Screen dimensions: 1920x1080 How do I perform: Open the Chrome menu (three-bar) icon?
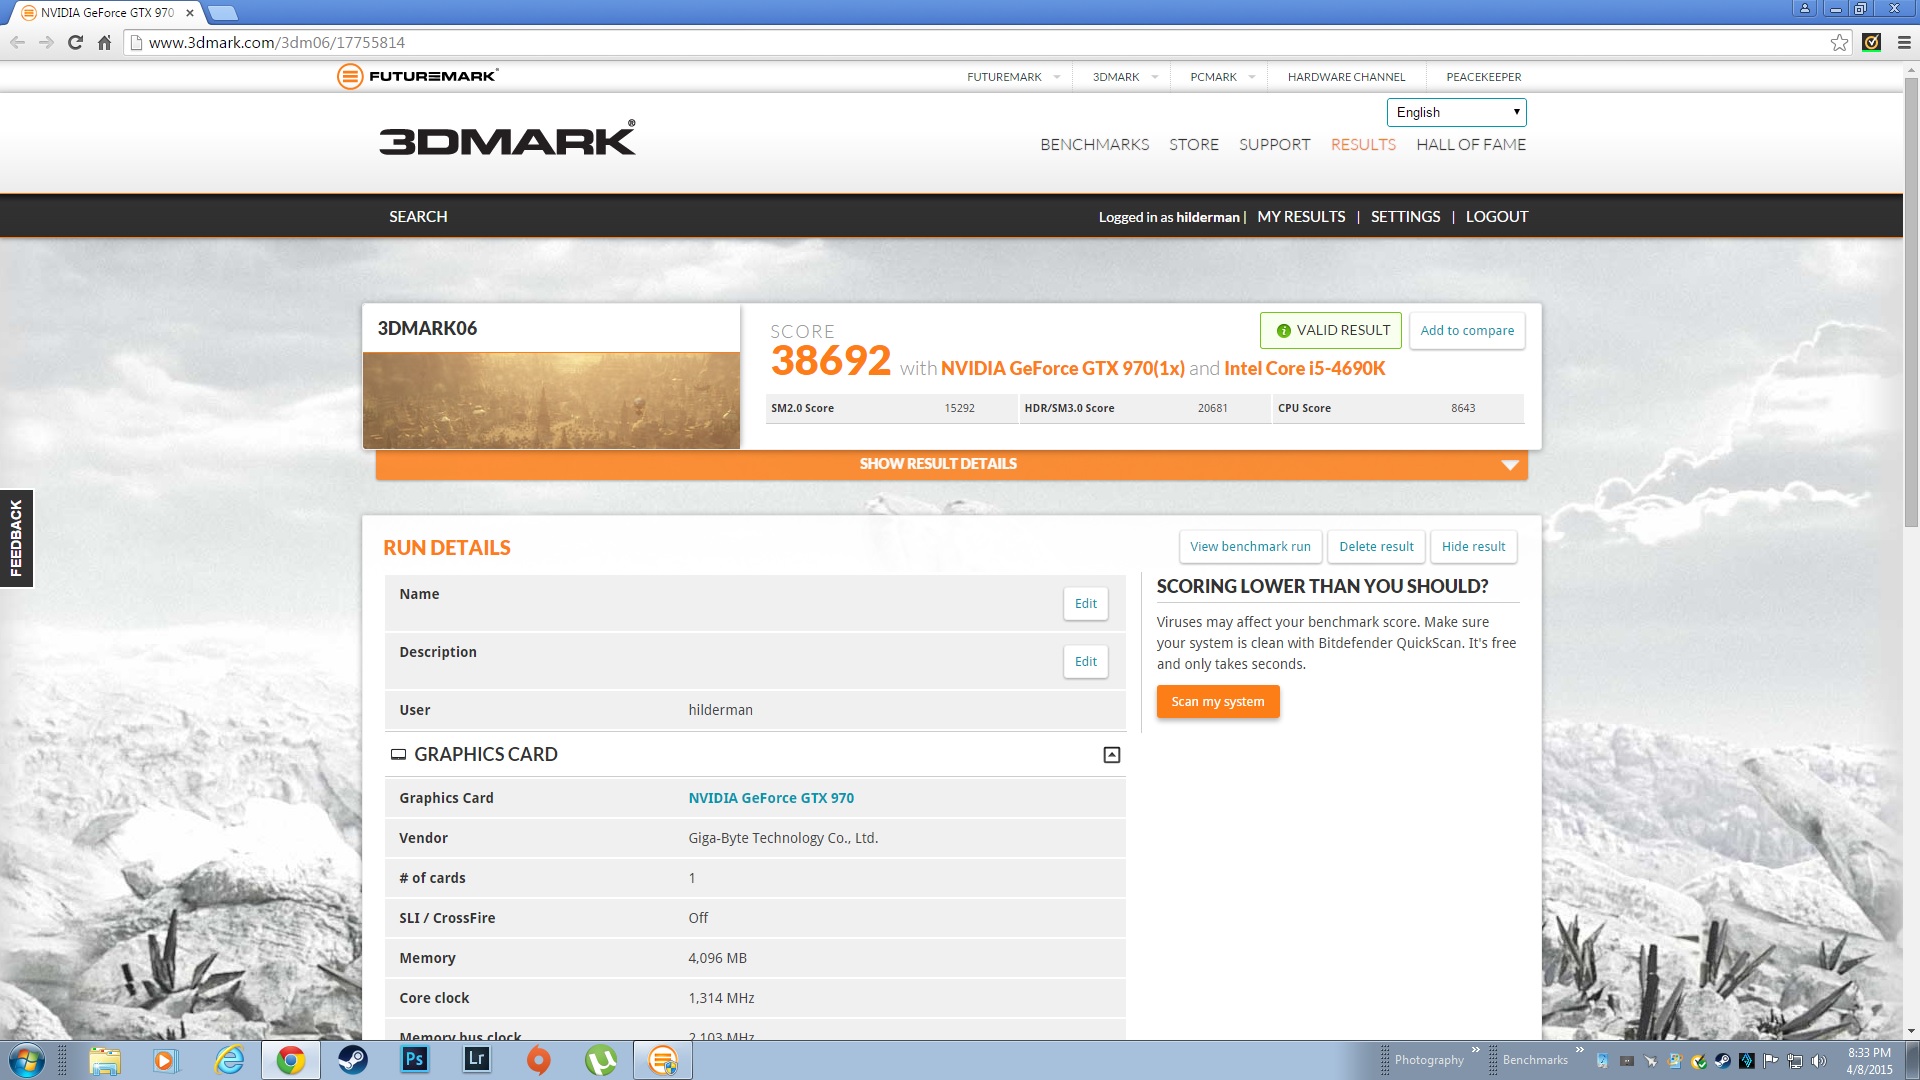1903,42
